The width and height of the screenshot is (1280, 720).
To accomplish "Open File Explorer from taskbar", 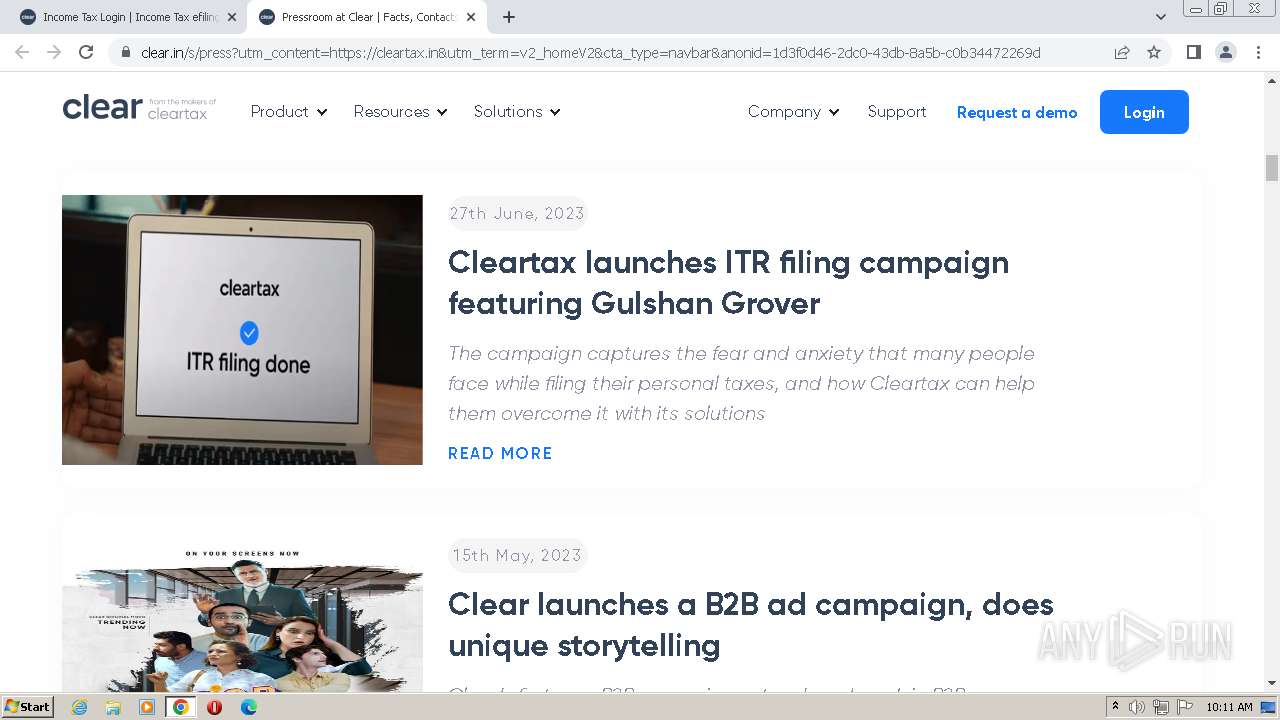I will pyautogui.click(x=113, y=707).
